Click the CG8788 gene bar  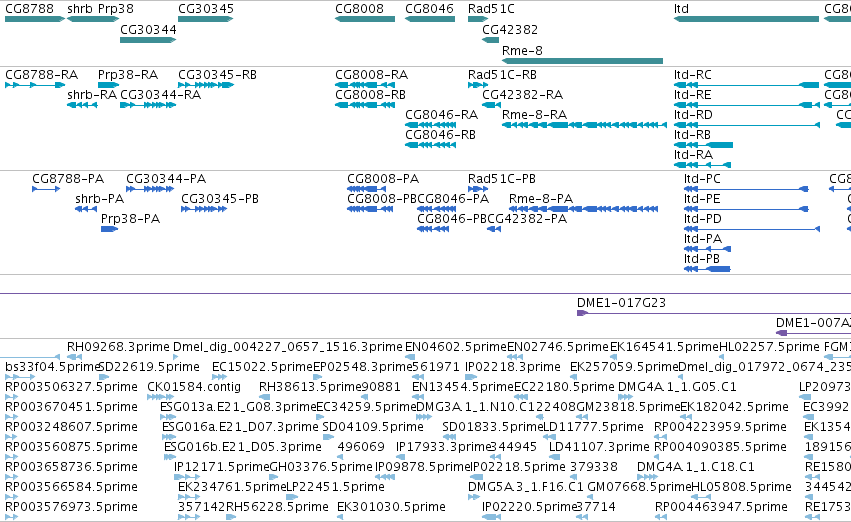click(35, 19)
